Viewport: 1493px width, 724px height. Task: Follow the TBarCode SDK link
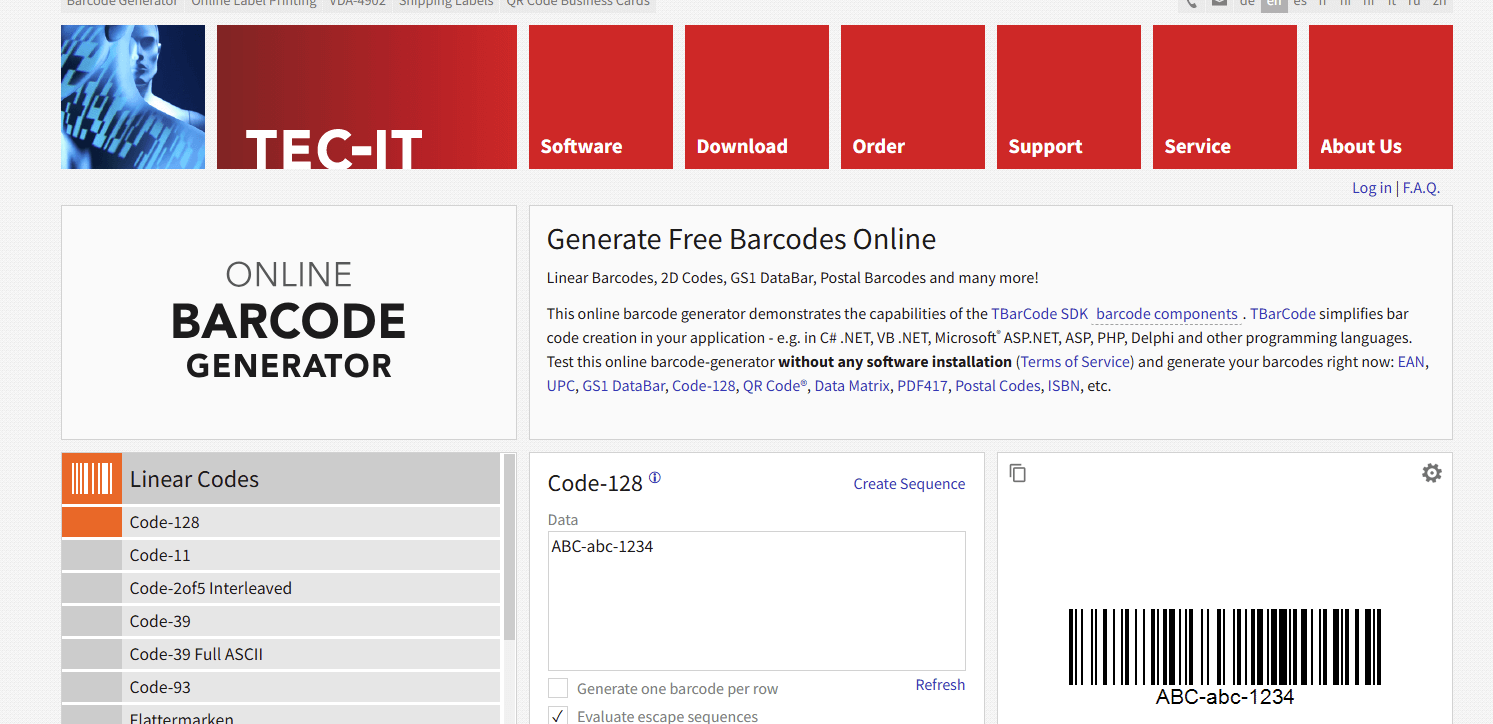click(x=1039, y=314)
